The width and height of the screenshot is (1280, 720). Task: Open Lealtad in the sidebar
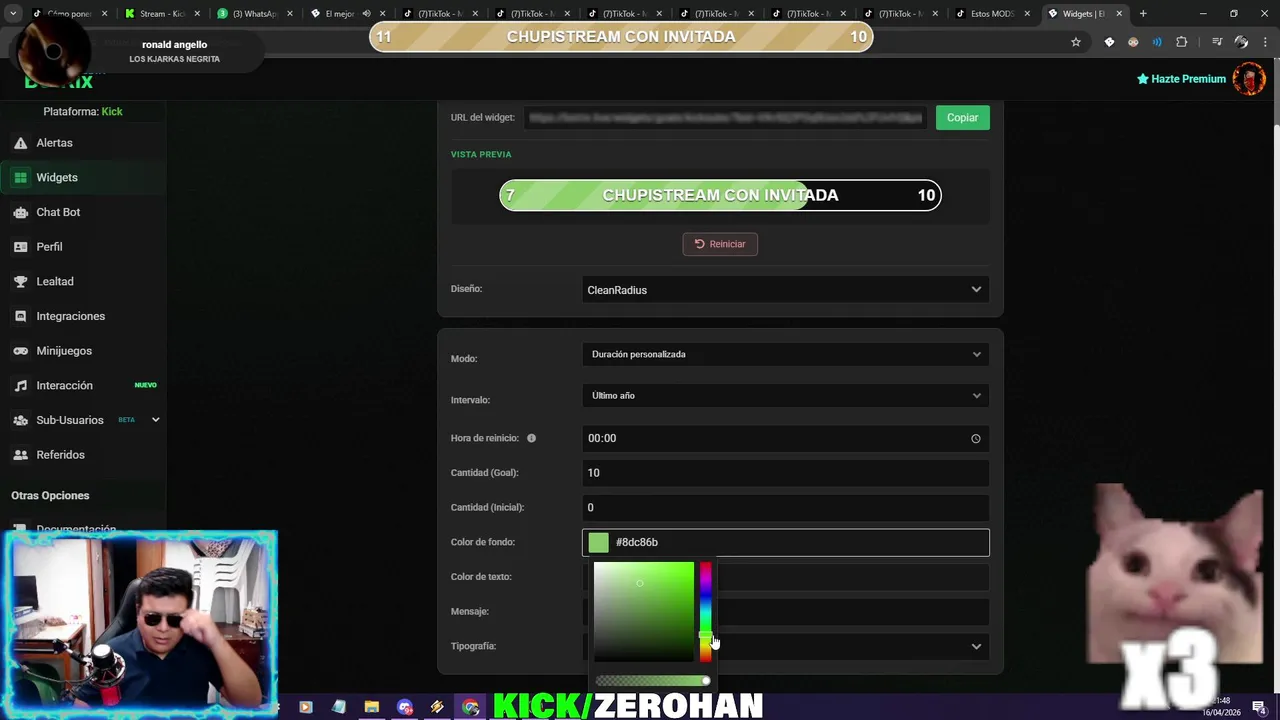(55, 282)
